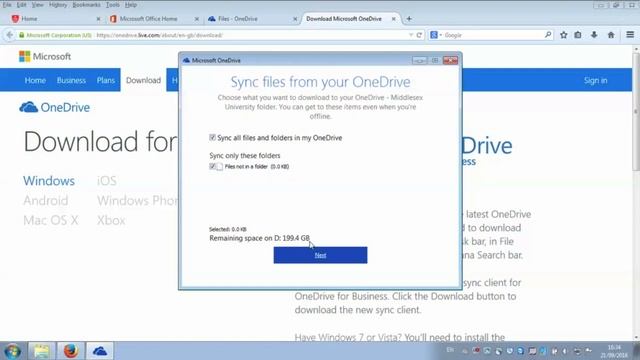Open the View menu
Screen dimensions: 640x360
coord(38,5)
